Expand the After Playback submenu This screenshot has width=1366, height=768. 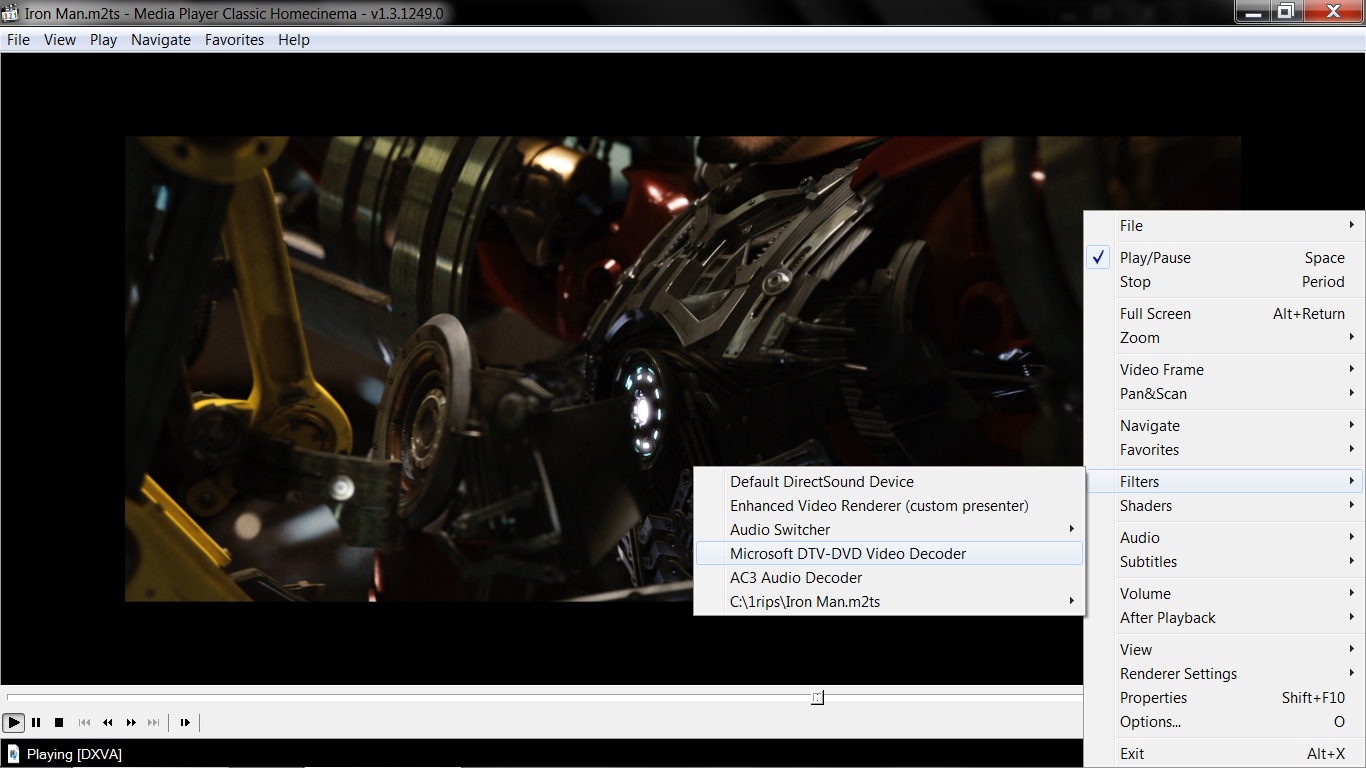[x=1224, y=617]
